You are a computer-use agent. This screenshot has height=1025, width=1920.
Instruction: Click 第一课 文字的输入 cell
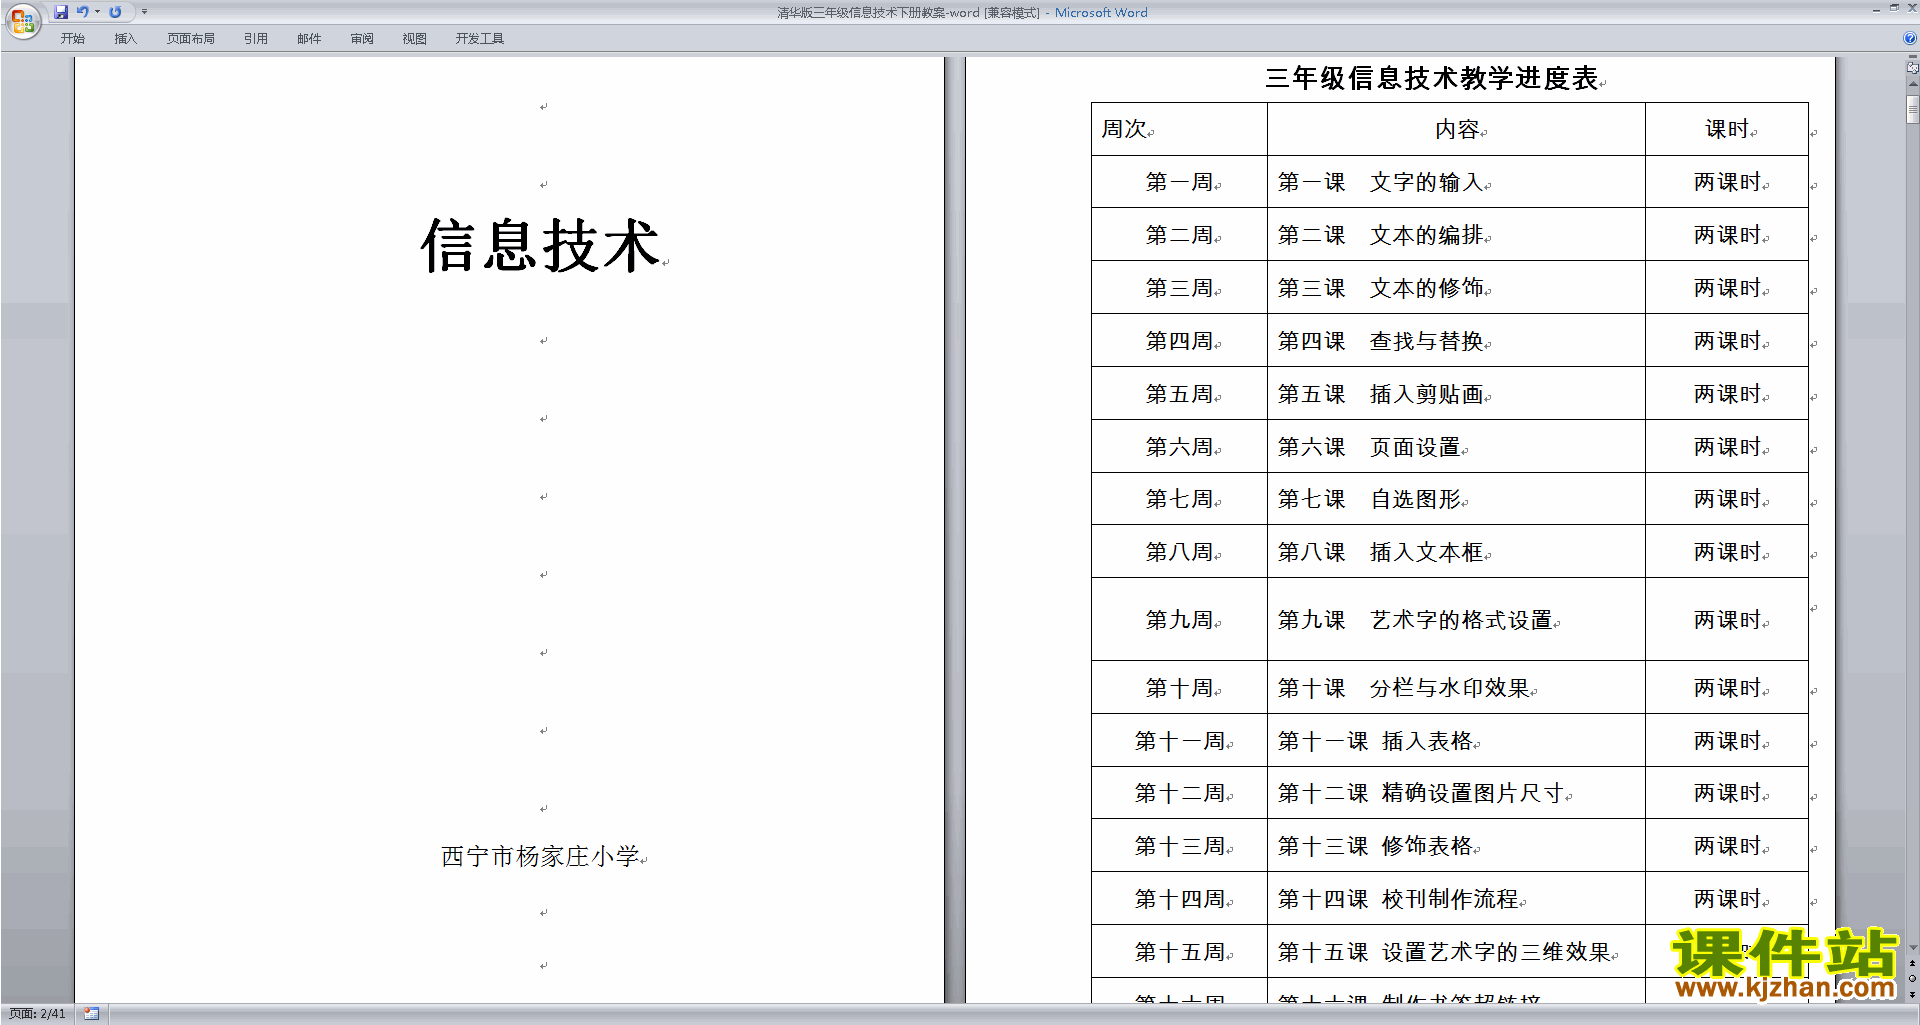click(x=1456, y=182)
